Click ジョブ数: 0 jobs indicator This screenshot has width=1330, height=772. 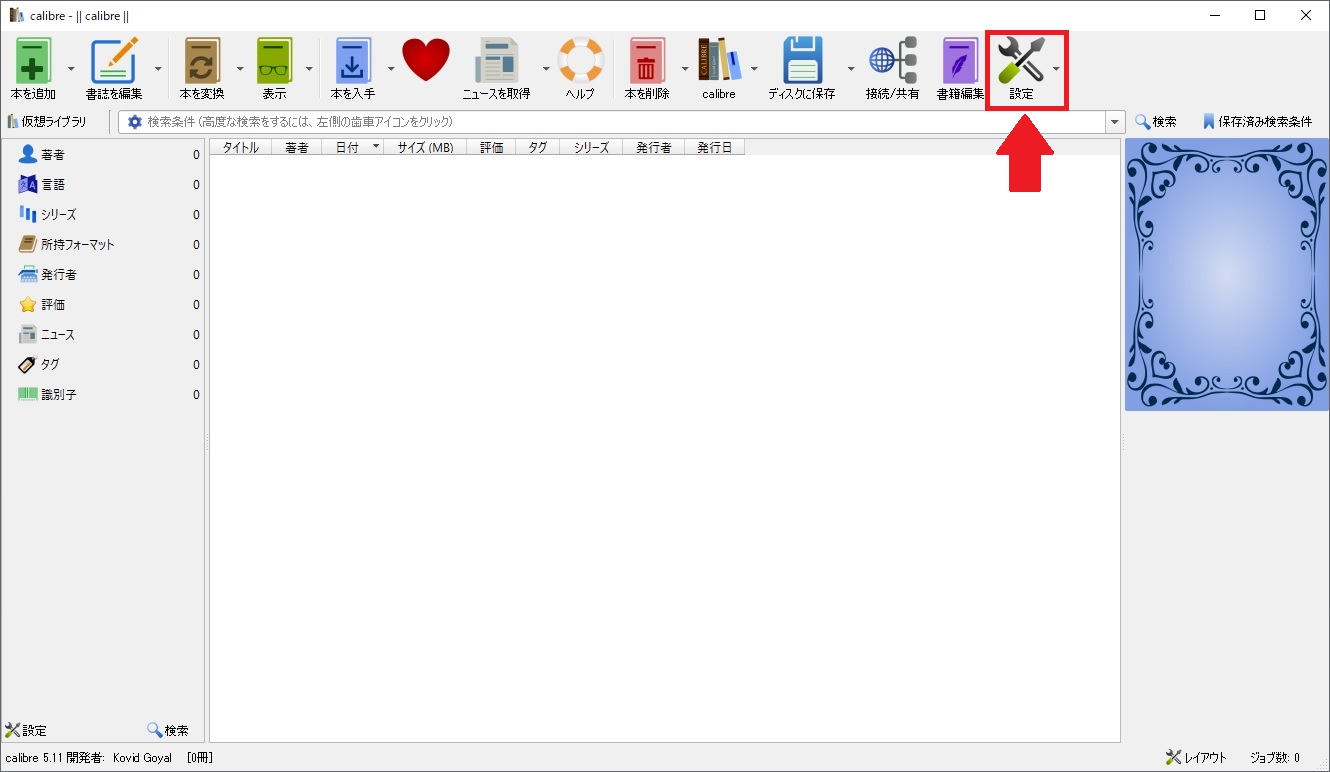click(1275, 757)
